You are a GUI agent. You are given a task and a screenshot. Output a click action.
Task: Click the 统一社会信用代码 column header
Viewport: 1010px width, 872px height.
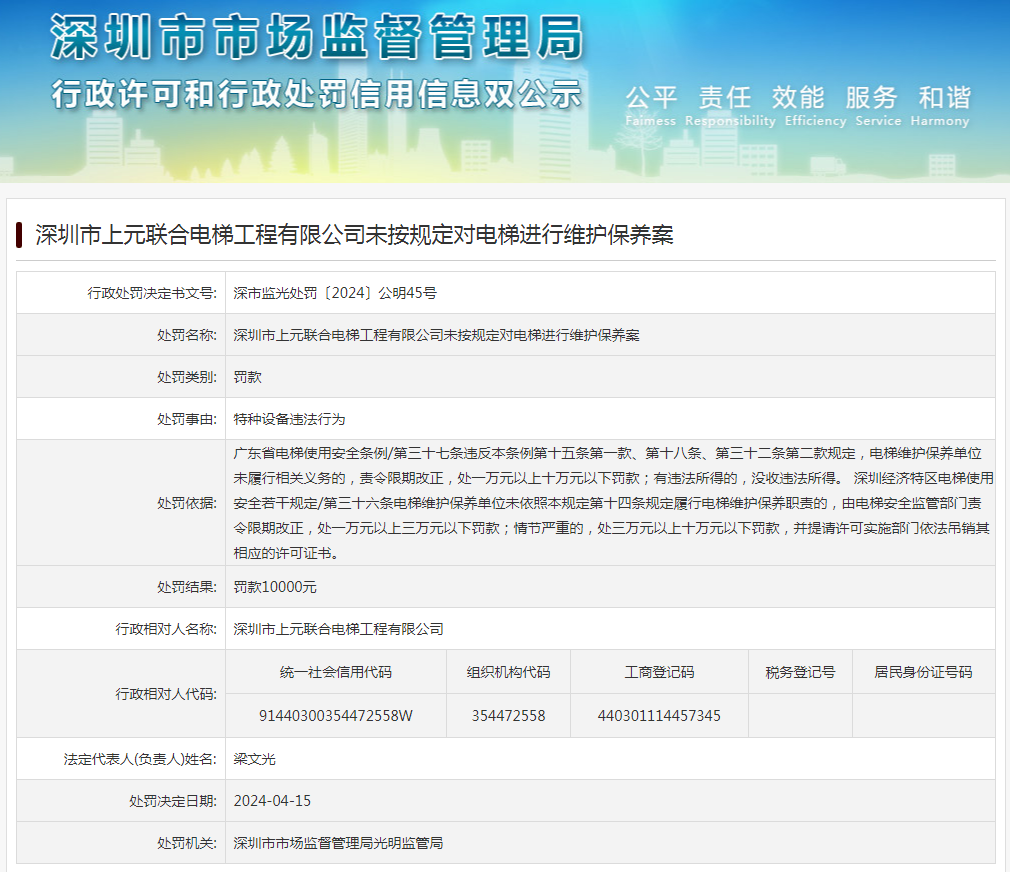coord(336,672)
